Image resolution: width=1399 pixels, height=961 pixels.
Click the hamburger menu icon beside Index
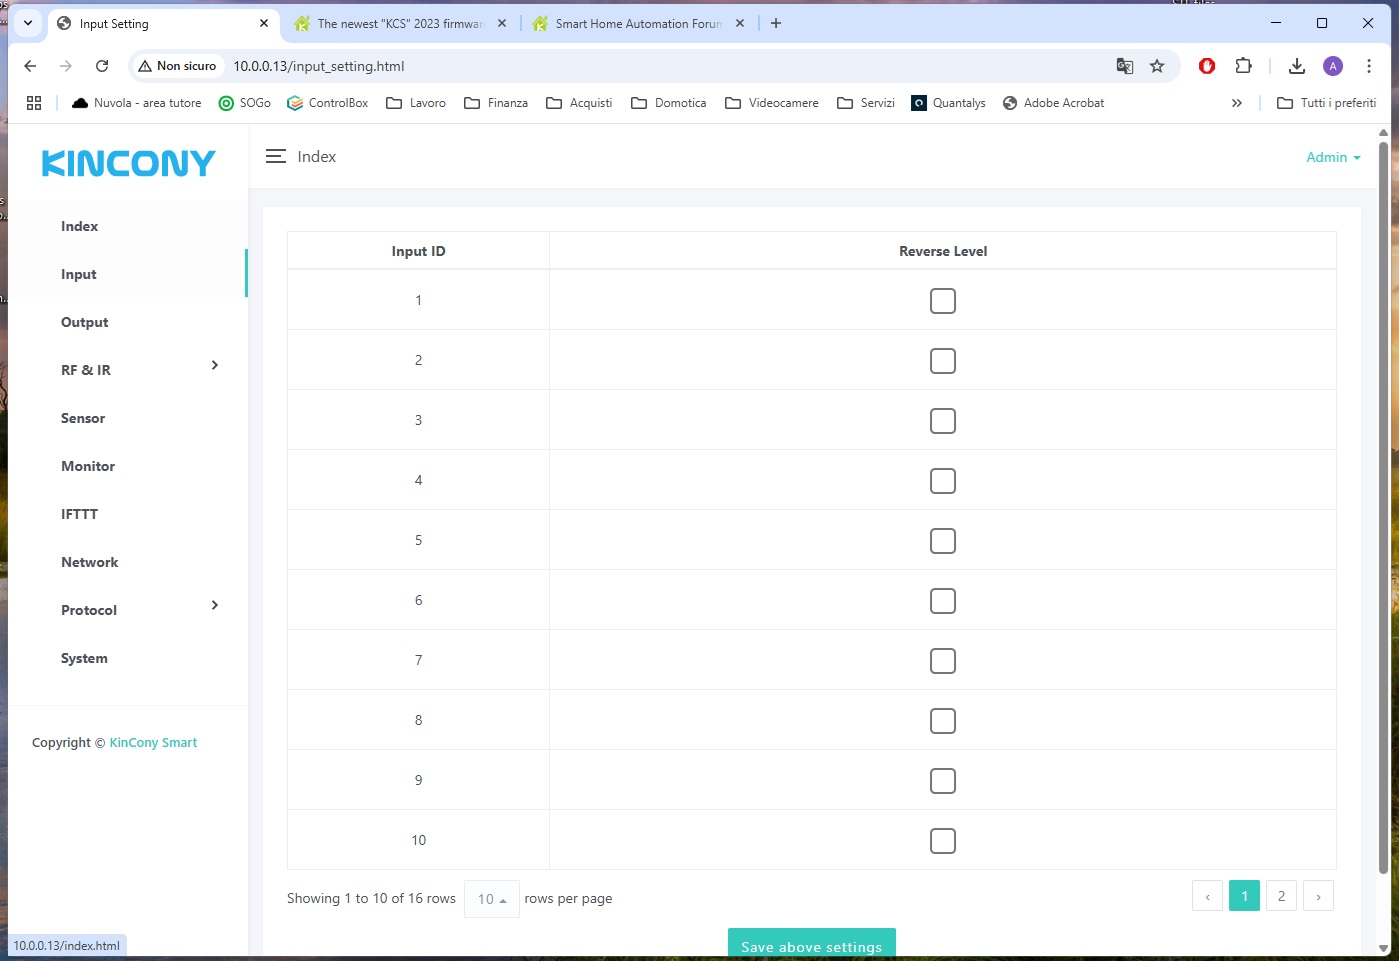(x=275, y=157)
